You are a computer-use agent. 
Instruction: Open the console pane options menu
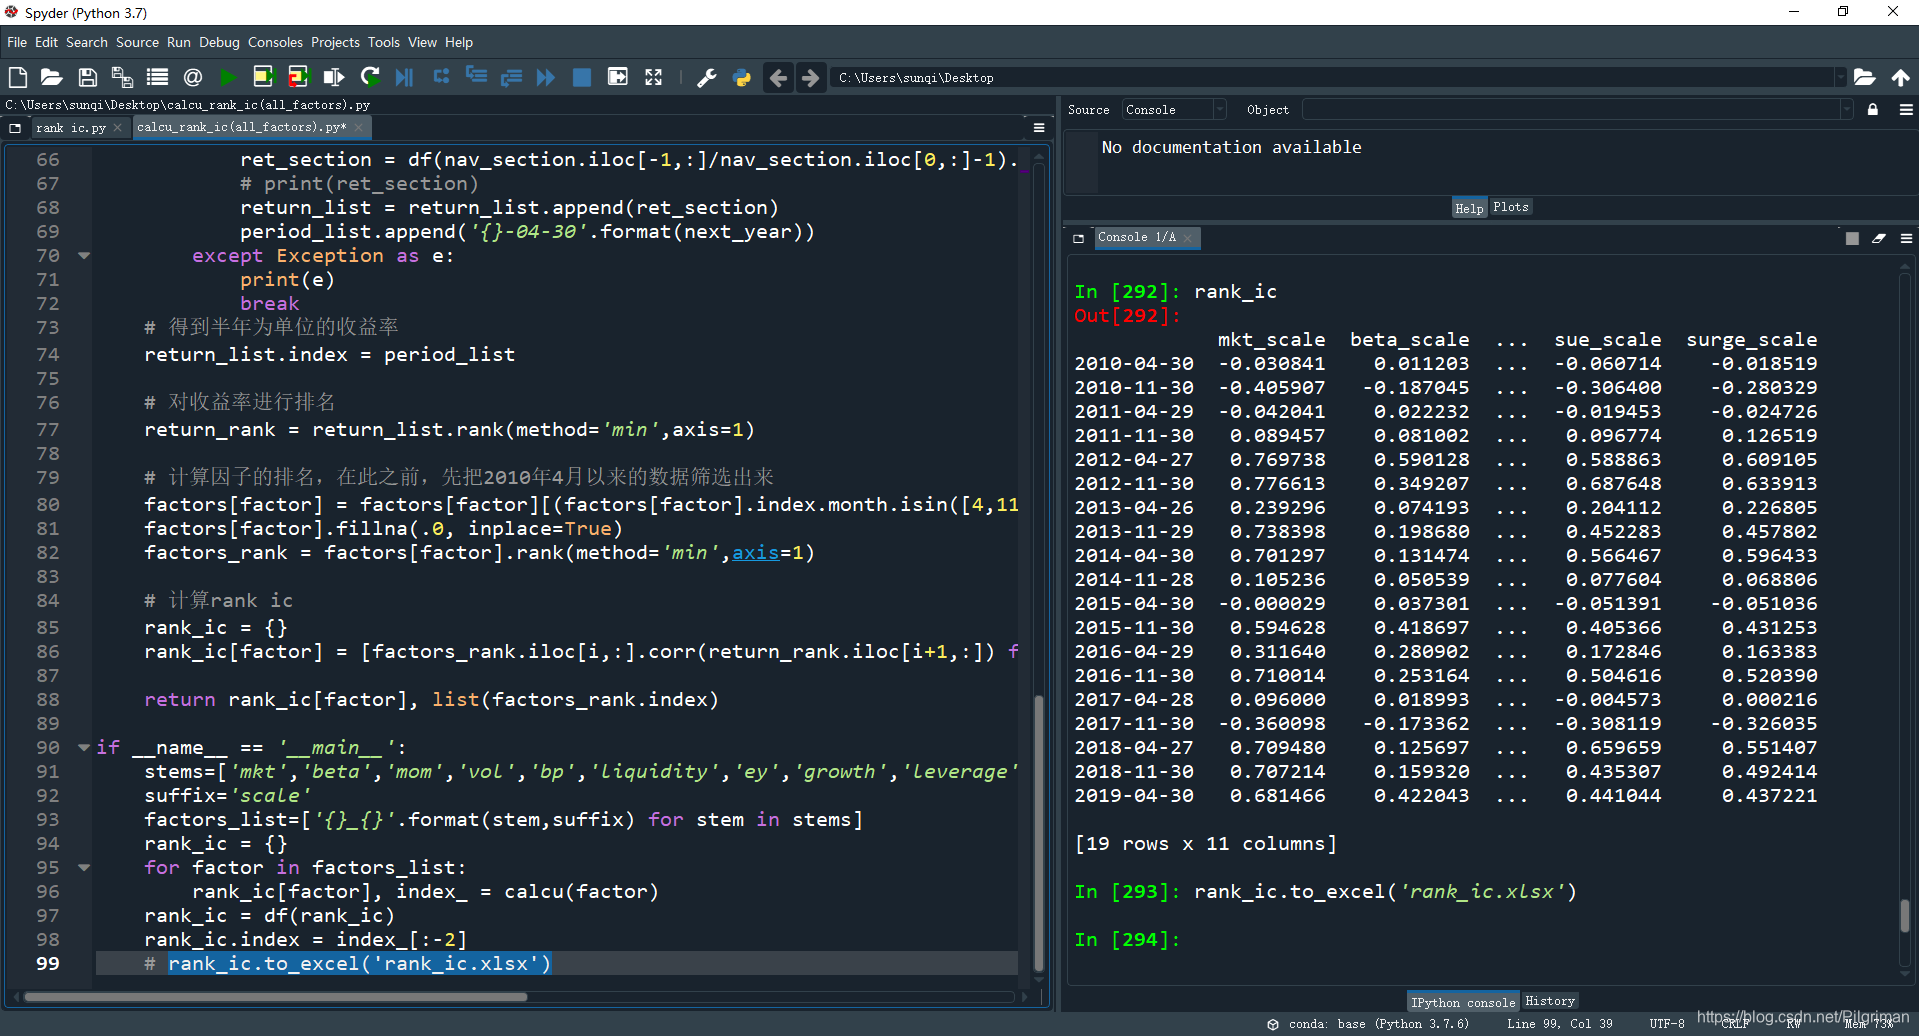click(x=1906, y=238)
